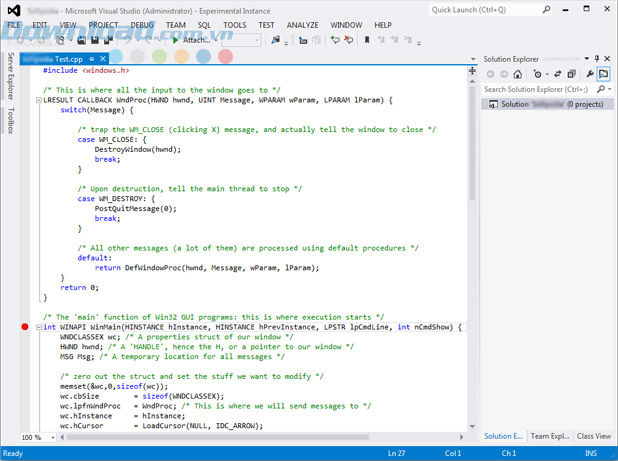The width and height of the screenshot is (618, 461).
Task: Collapse the WndProc function outline
Action: (39, 100)
